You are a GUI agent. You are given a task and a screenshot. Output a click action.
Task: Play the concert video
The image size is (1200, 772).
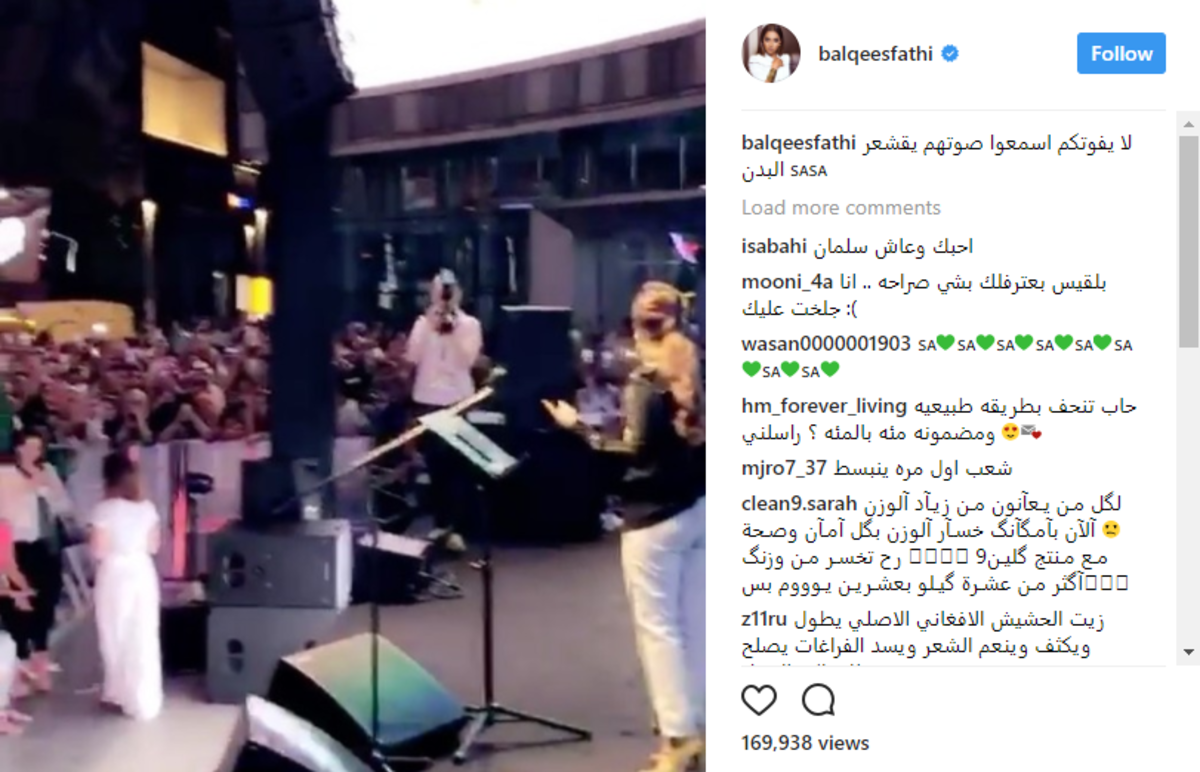click(x=352, y=386)
